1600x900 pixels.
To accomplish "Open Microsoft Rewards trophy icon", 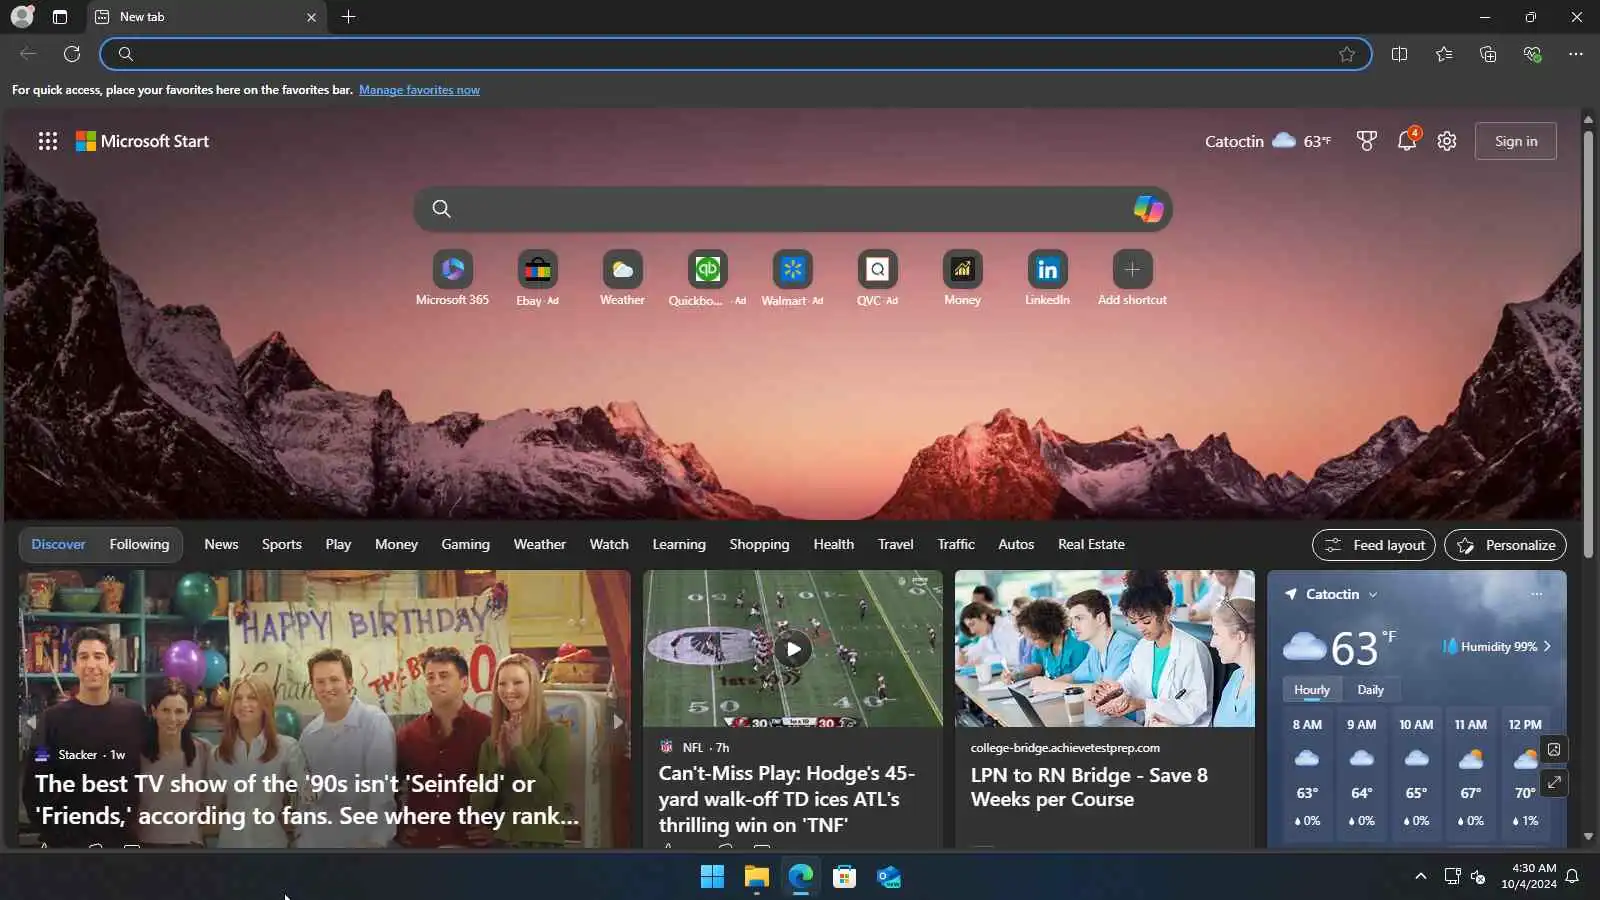I will (1366, 141).
